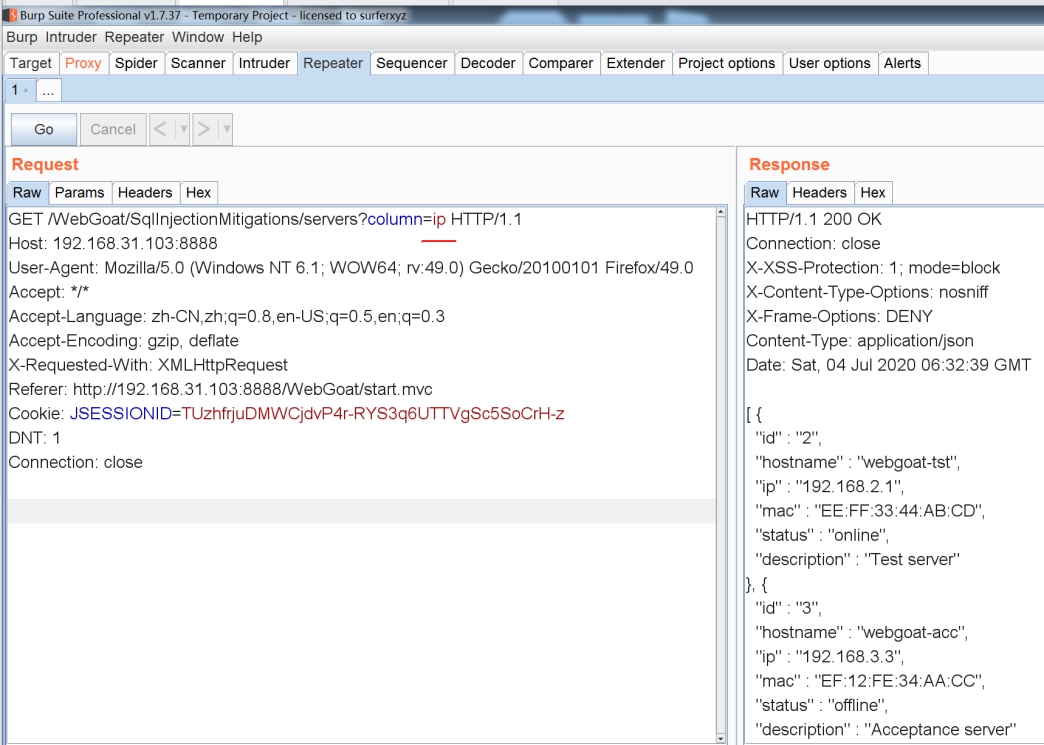Close Repeater tab 1 with its x

click(26, 91)
